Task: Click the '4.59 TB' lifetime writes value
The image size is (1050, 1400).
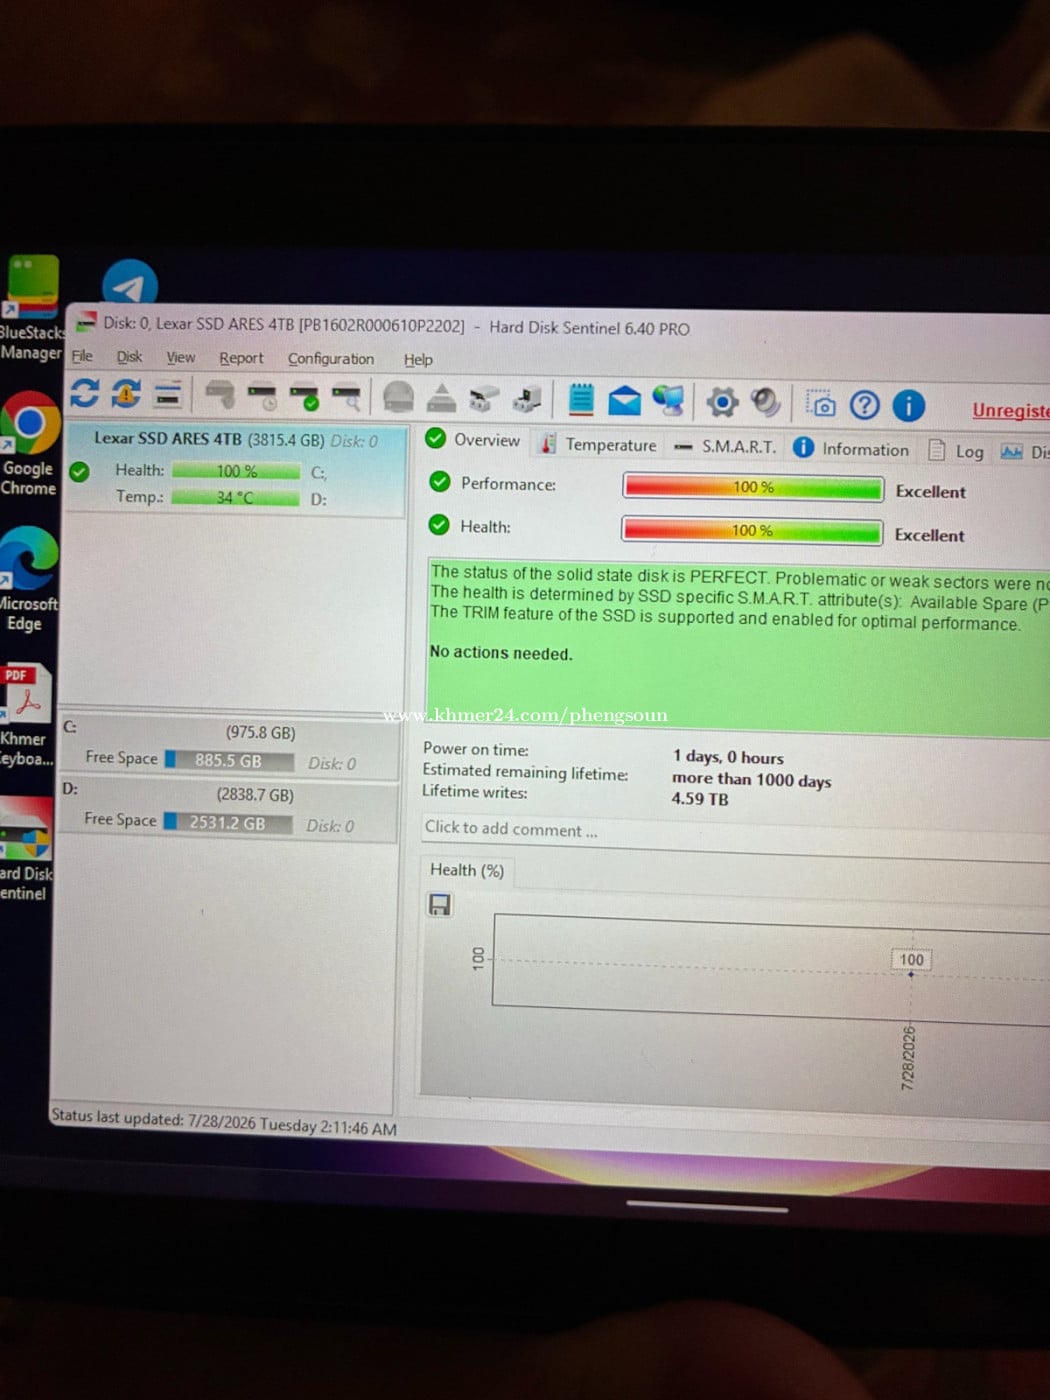Action: 700,799
